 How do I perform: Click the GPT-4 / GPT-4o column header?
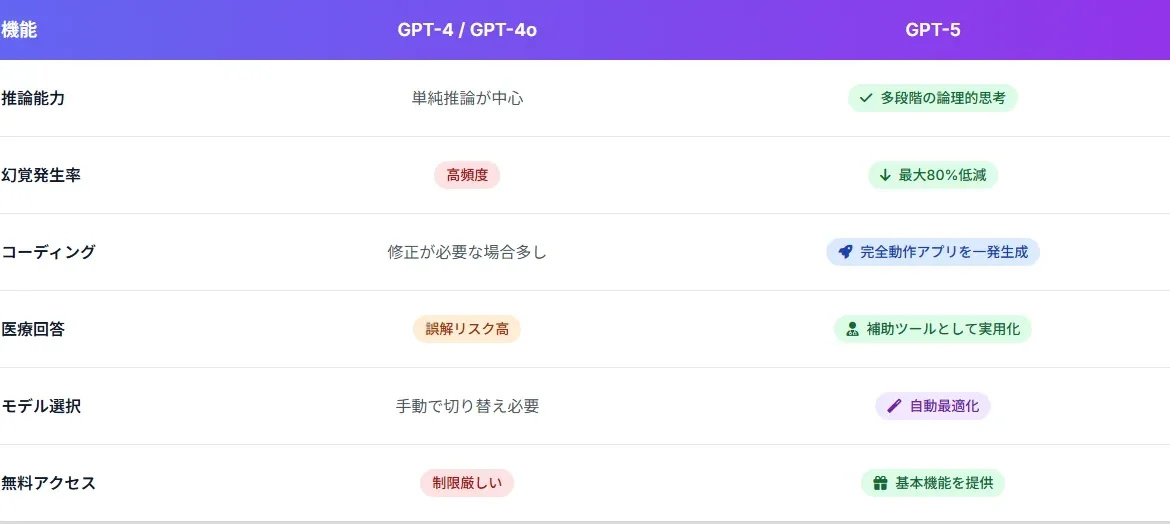point(467,30)
